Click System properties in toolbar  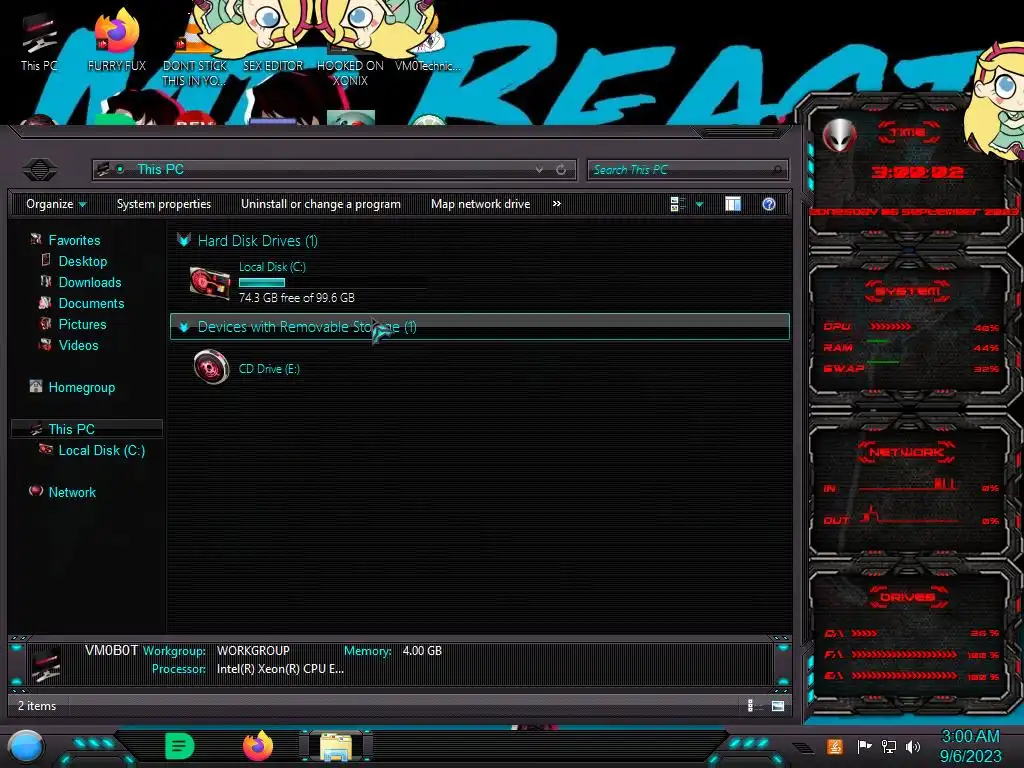click(x=164, y=204)
